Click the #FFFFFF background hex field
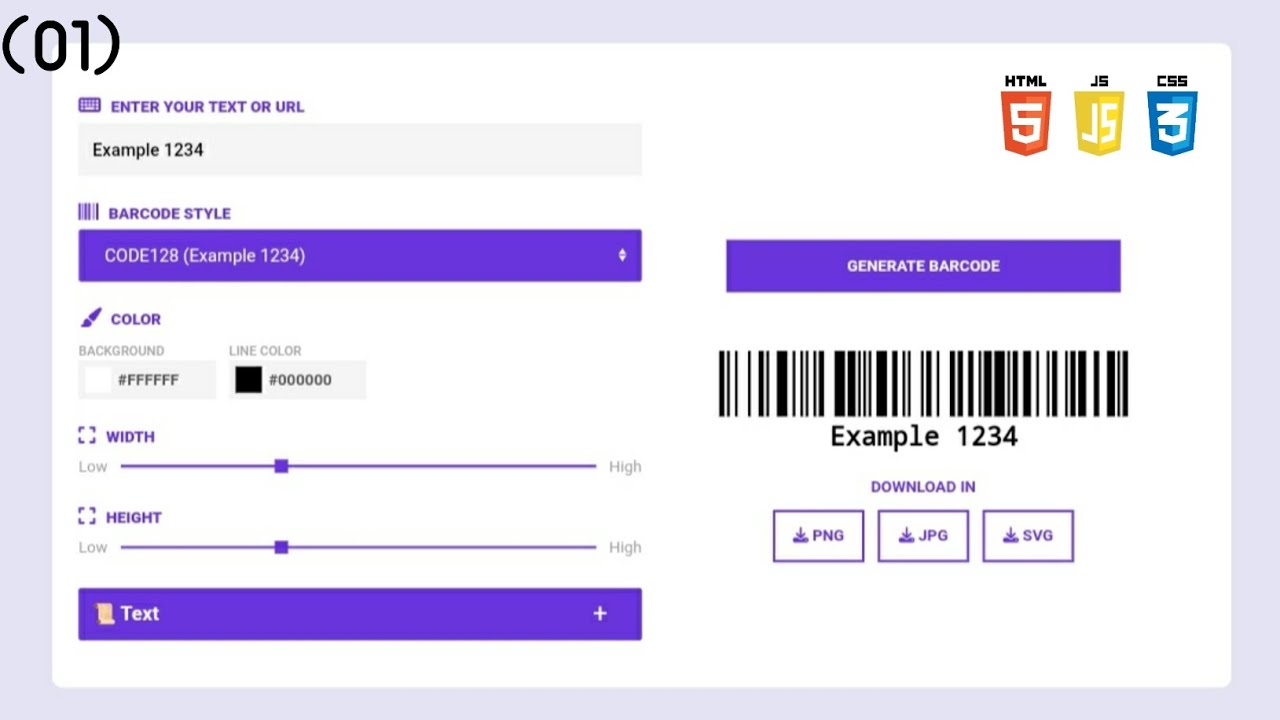 point(148,380)
